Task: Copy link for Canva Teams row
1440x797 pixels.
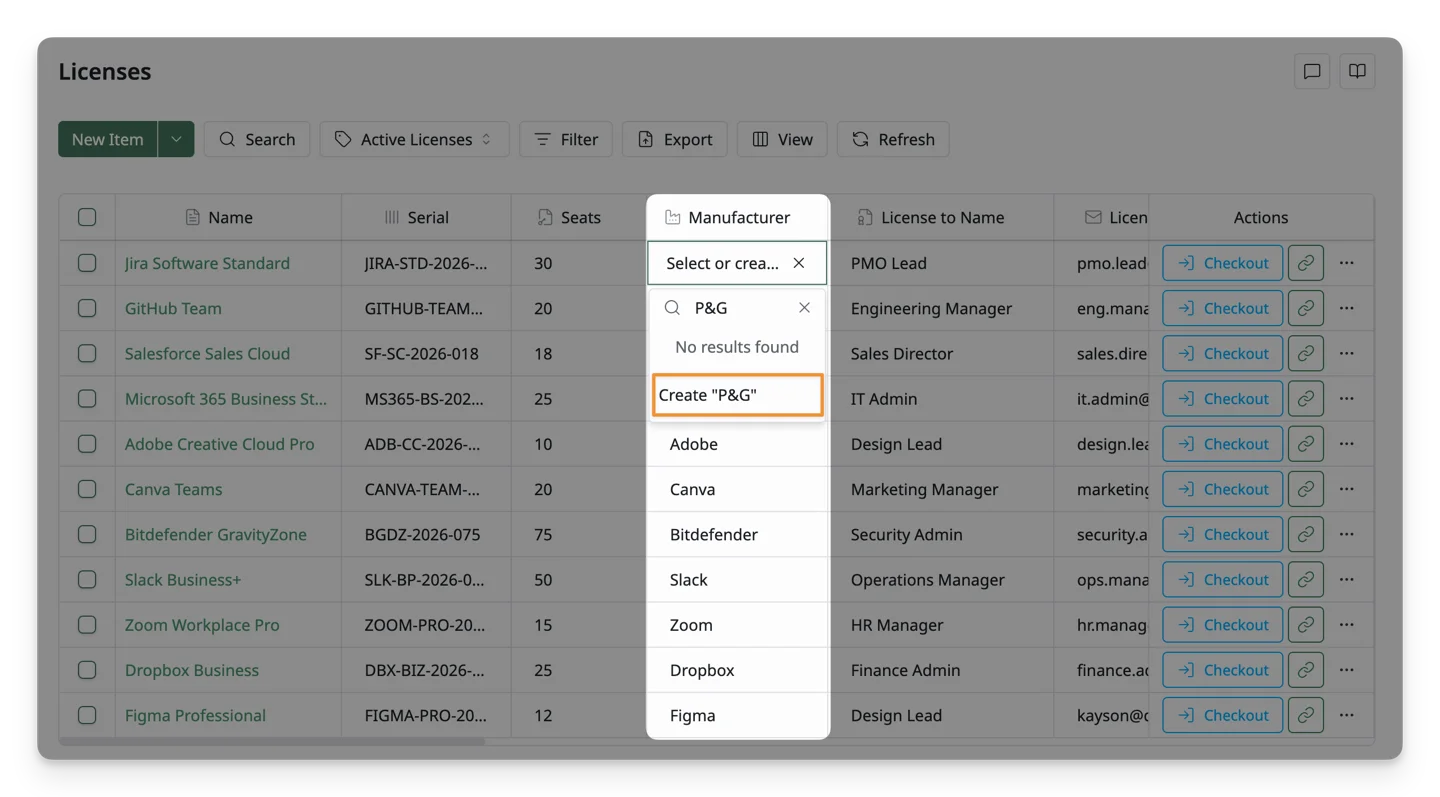Action: 1306,489
